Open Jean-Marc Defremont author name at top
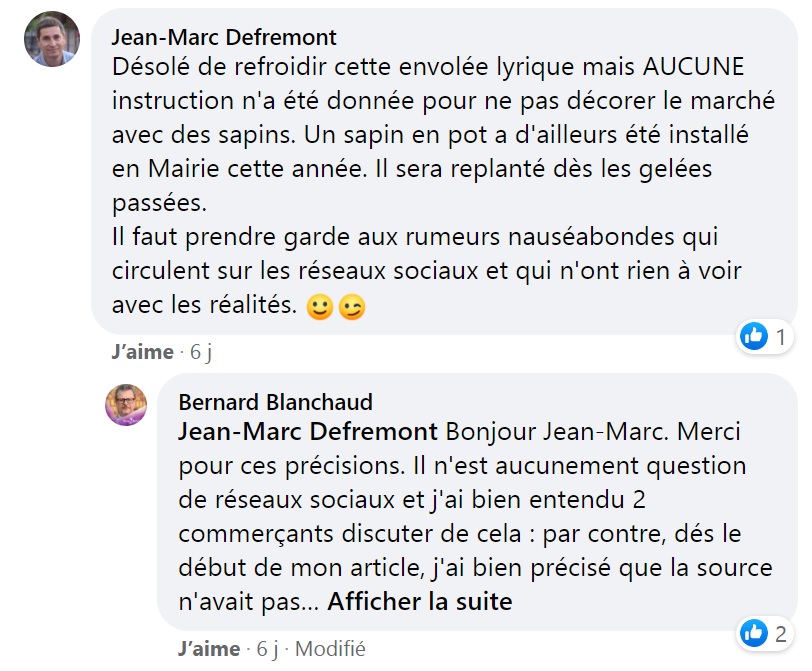Viewport: 812px width, 671px height. click(x=224, y=38)
